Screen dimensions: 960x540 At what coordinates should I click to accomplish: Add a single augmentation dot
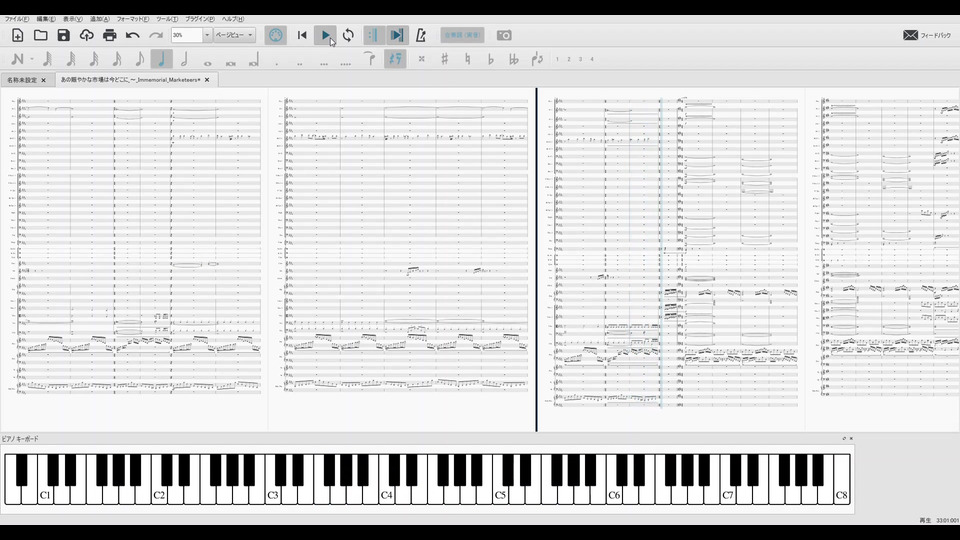tap(277, 62)
